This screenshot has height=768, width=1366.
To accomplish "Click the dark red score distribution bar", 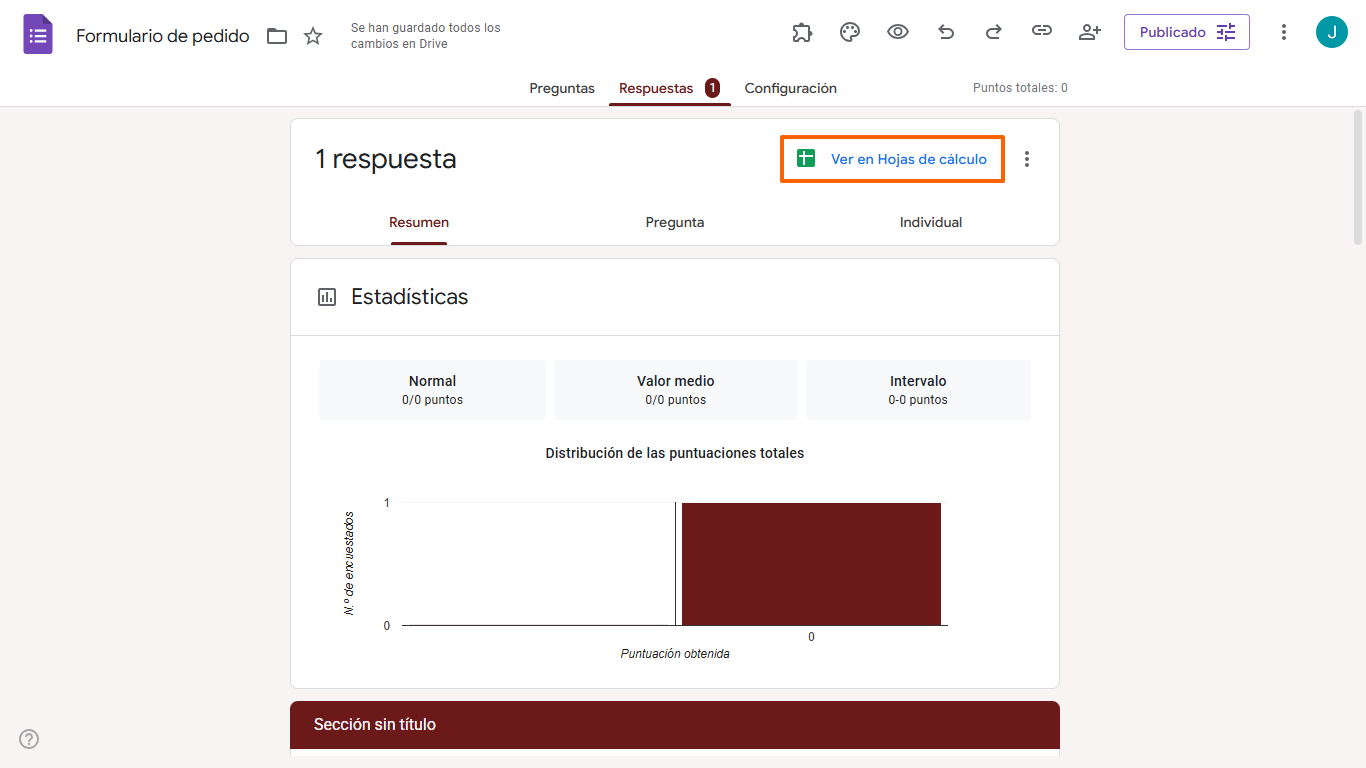I will [811, 564].
